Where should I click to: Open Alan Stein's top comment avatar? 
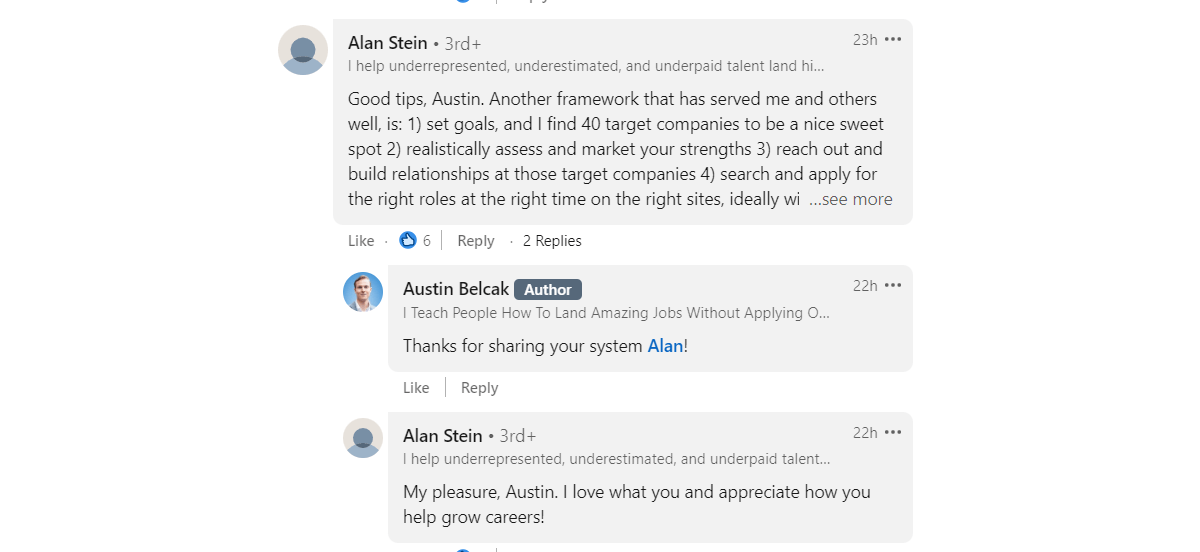tap(303, 50)
